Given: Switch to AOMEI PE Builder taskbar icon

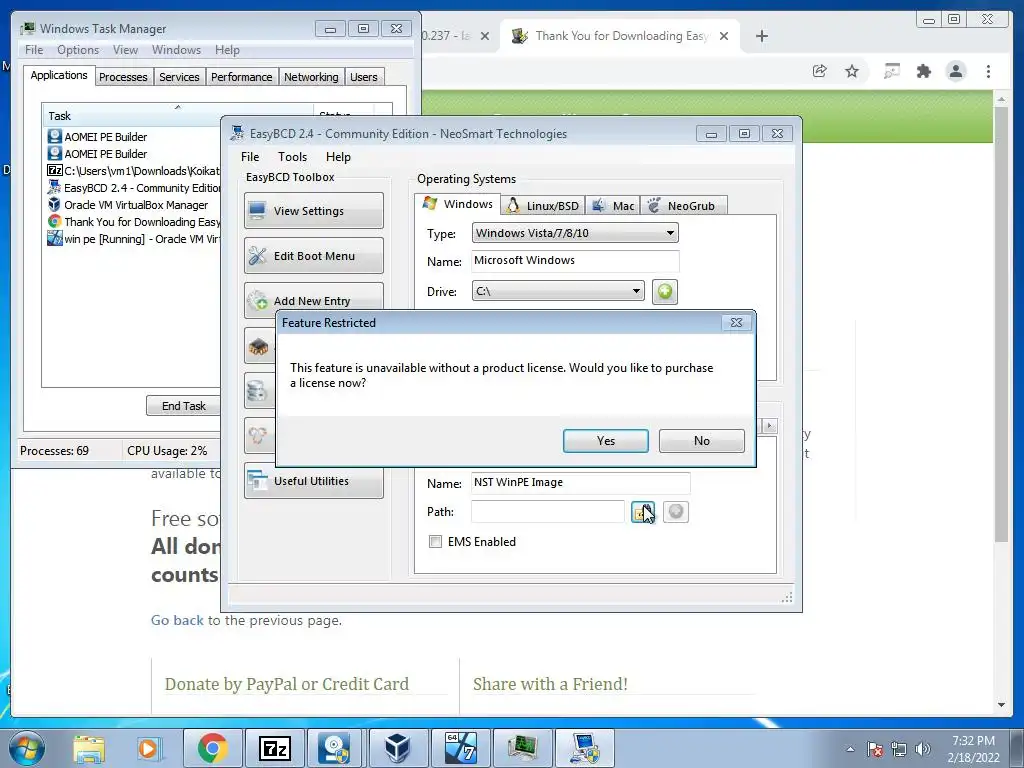Looking at the screenshot, I should point(336,749).
